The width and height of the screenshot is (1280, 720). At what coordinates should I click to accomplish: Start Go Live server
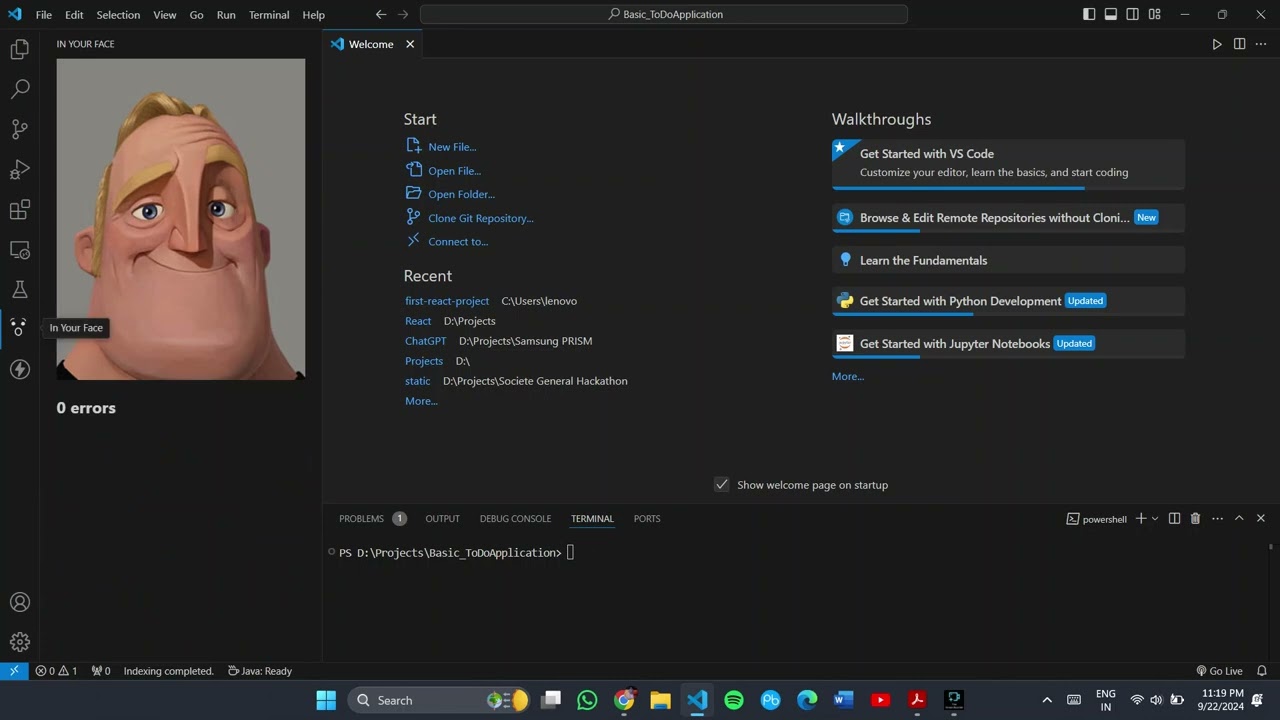(x=1219, y=671)
